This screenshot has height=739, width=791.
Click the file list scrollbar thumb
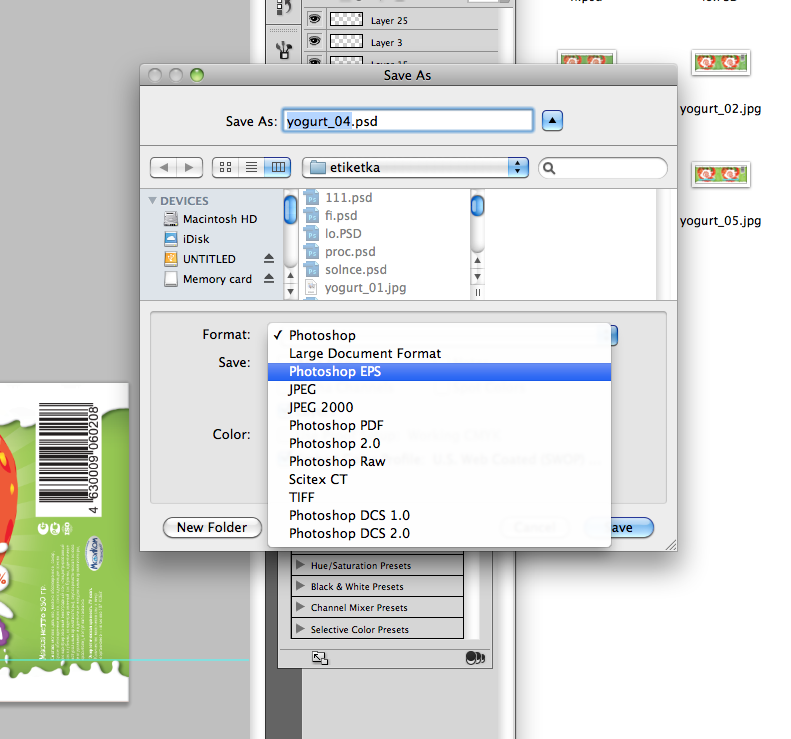(477, 206)
